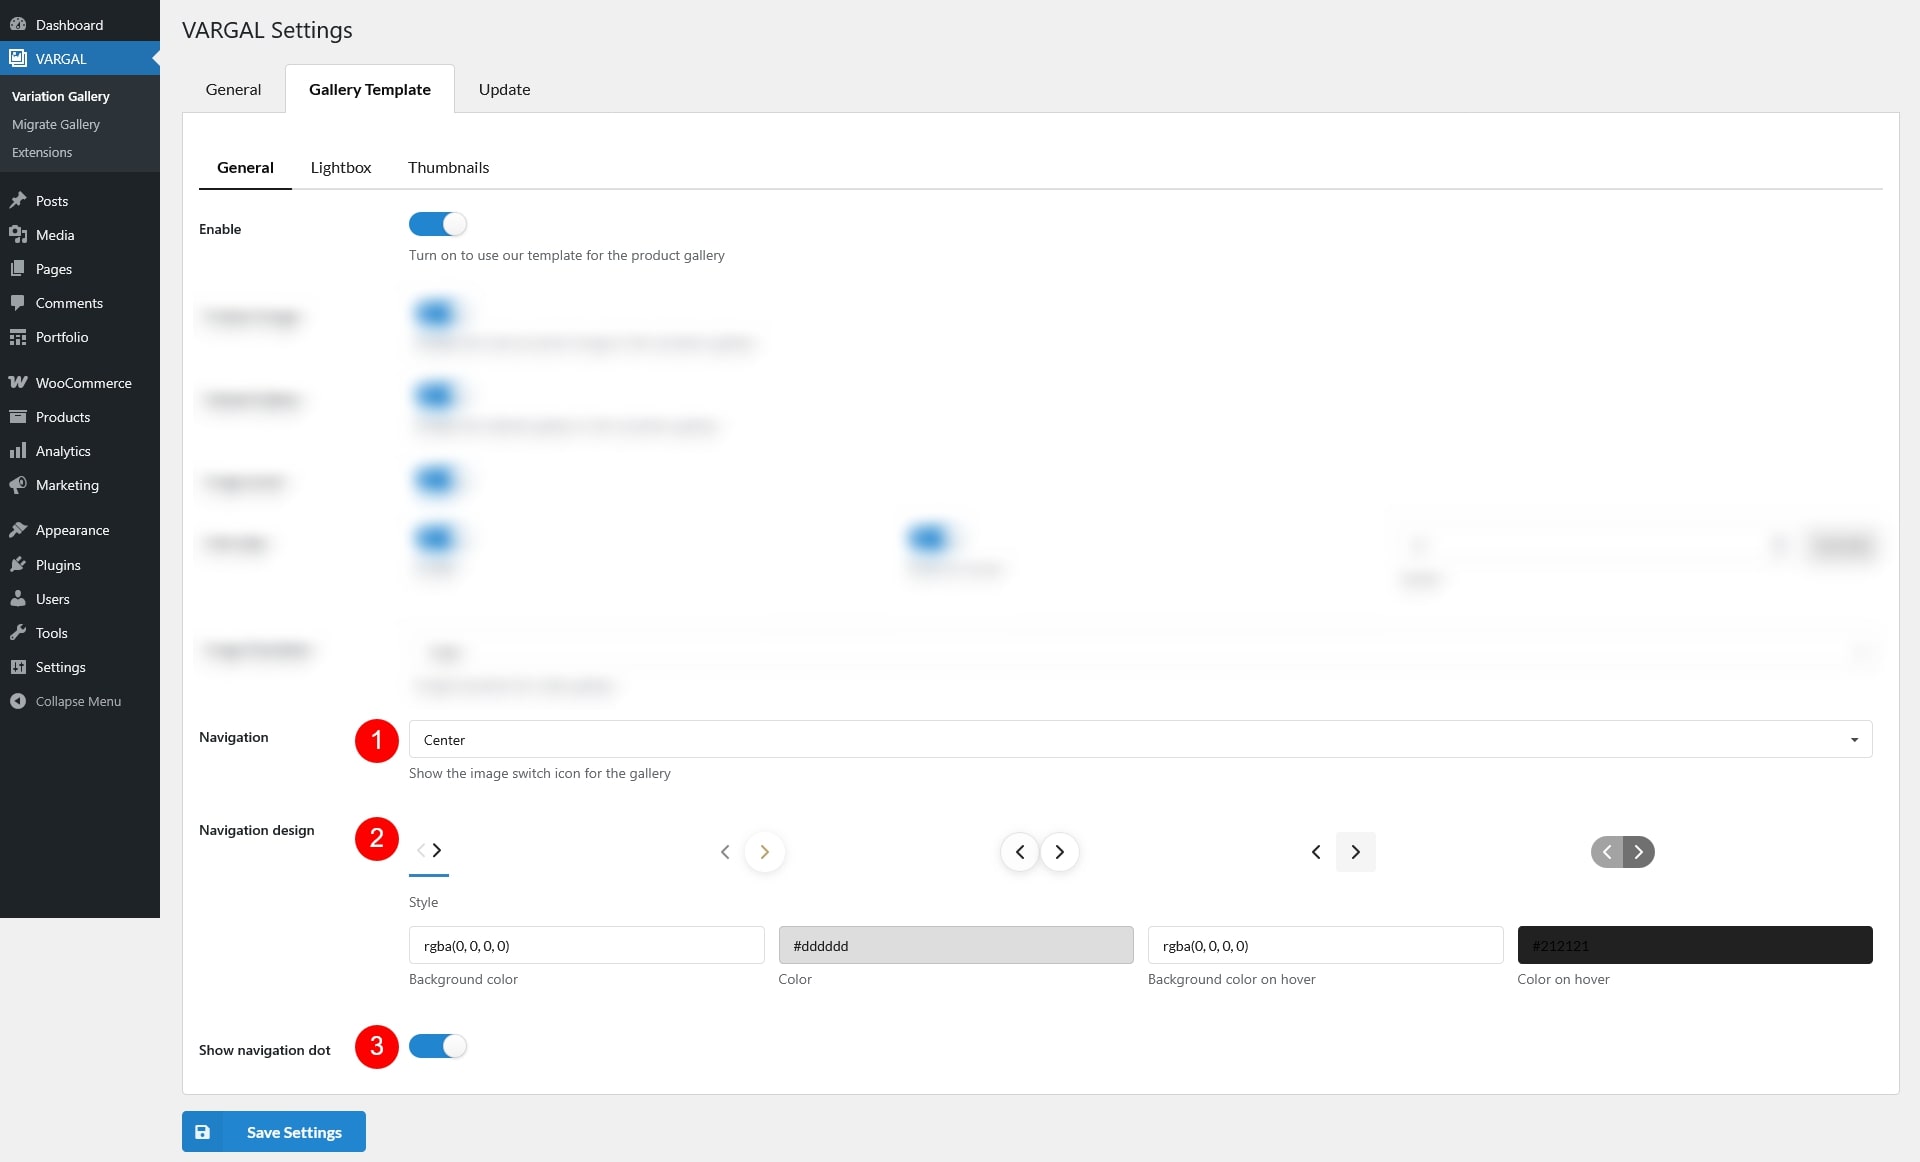Switch to the Gallery Template tab
This screenshot has width=1920, height=1162.
(370, 89)
